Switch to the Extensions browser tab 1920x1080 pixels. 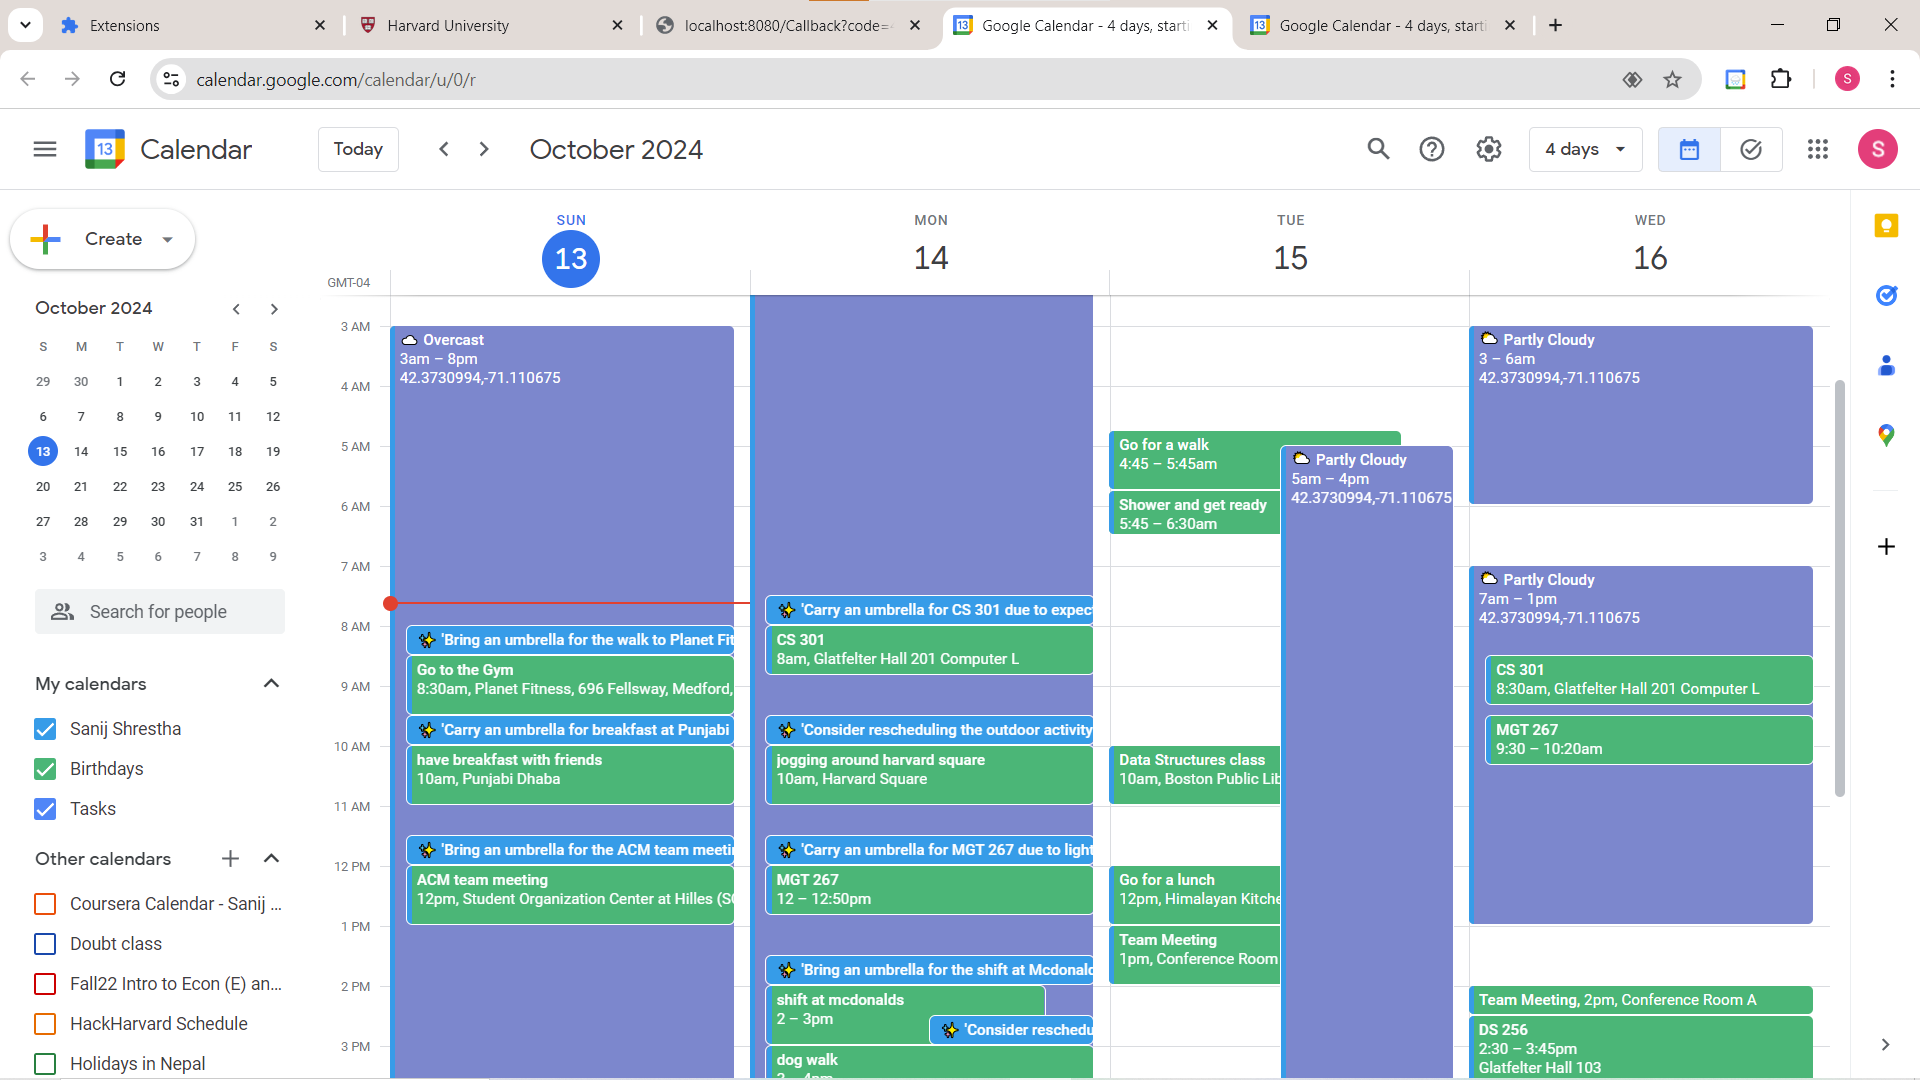(x=125, y=26)
